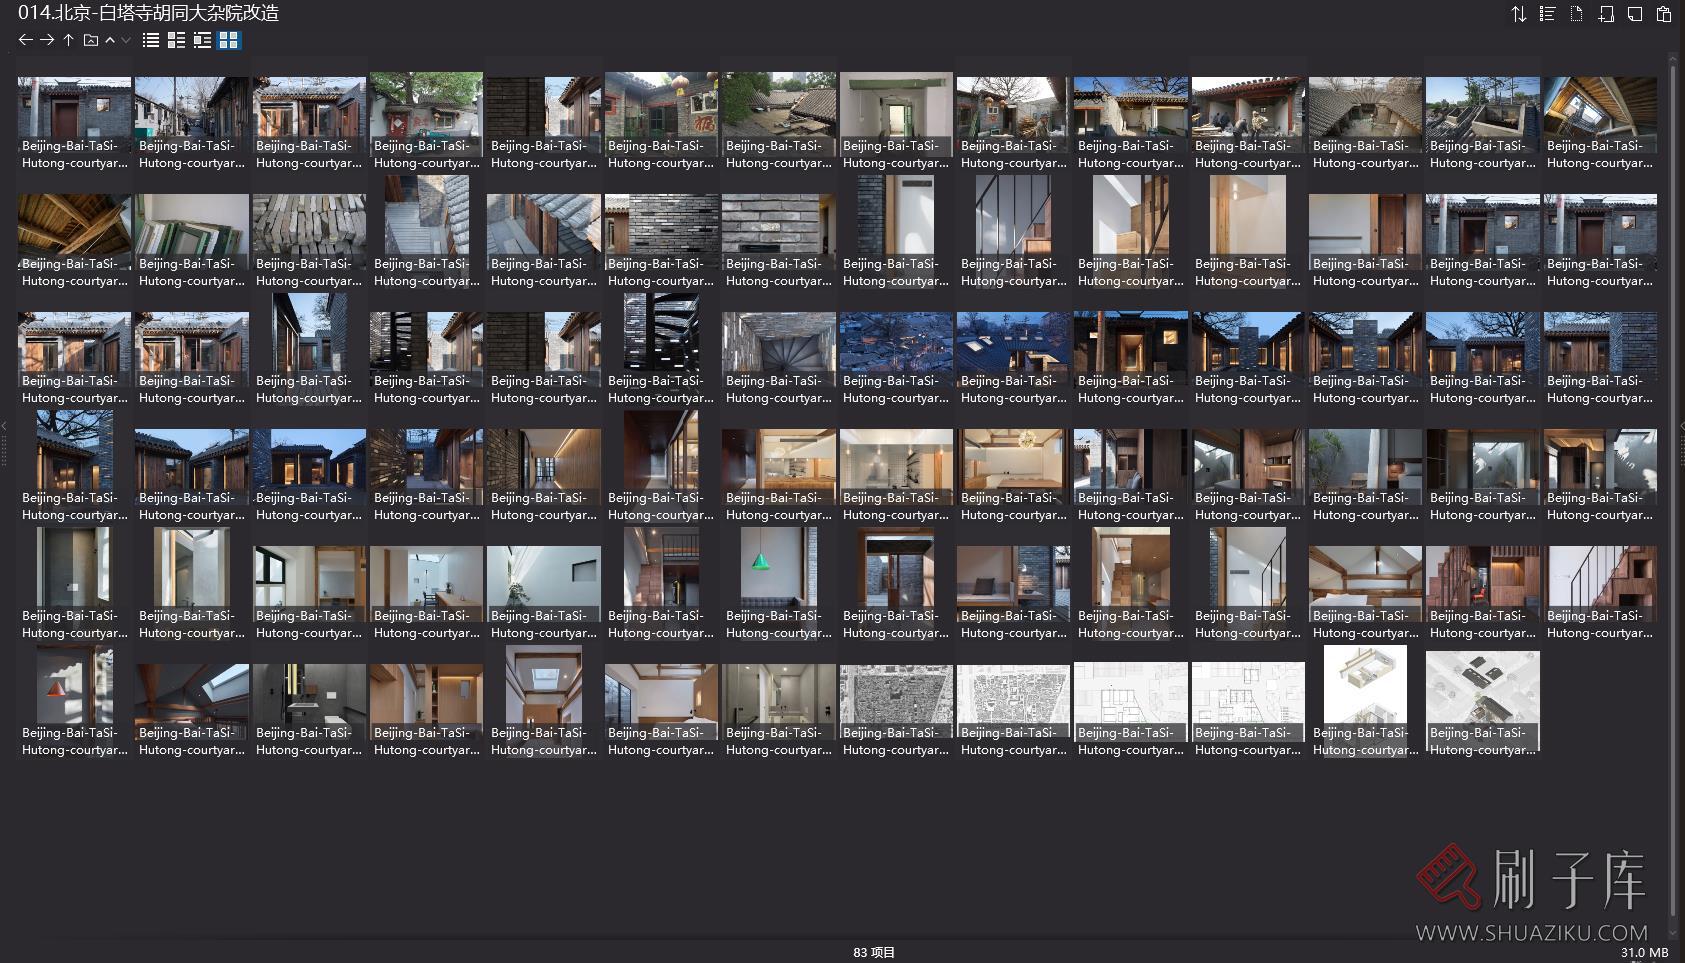
Task: Switch to details list view
Action: (x=177, y=40)
